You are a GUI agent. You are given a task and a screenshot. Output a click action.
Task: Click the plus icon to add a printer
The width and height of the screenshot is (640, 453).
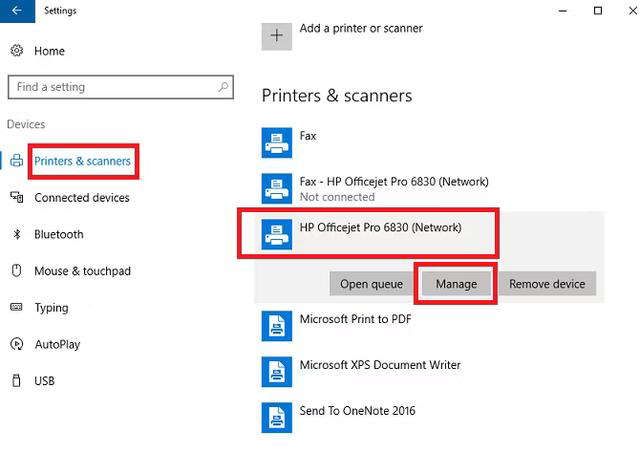tap(277, 36)
